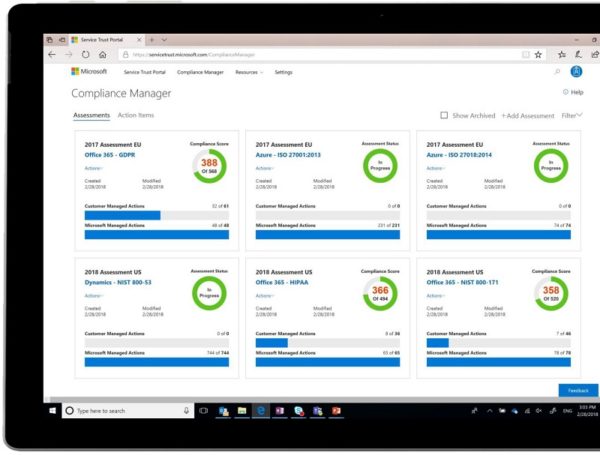Expand Actions under Office 365 - HIPAA

click(x=265, y=296)
